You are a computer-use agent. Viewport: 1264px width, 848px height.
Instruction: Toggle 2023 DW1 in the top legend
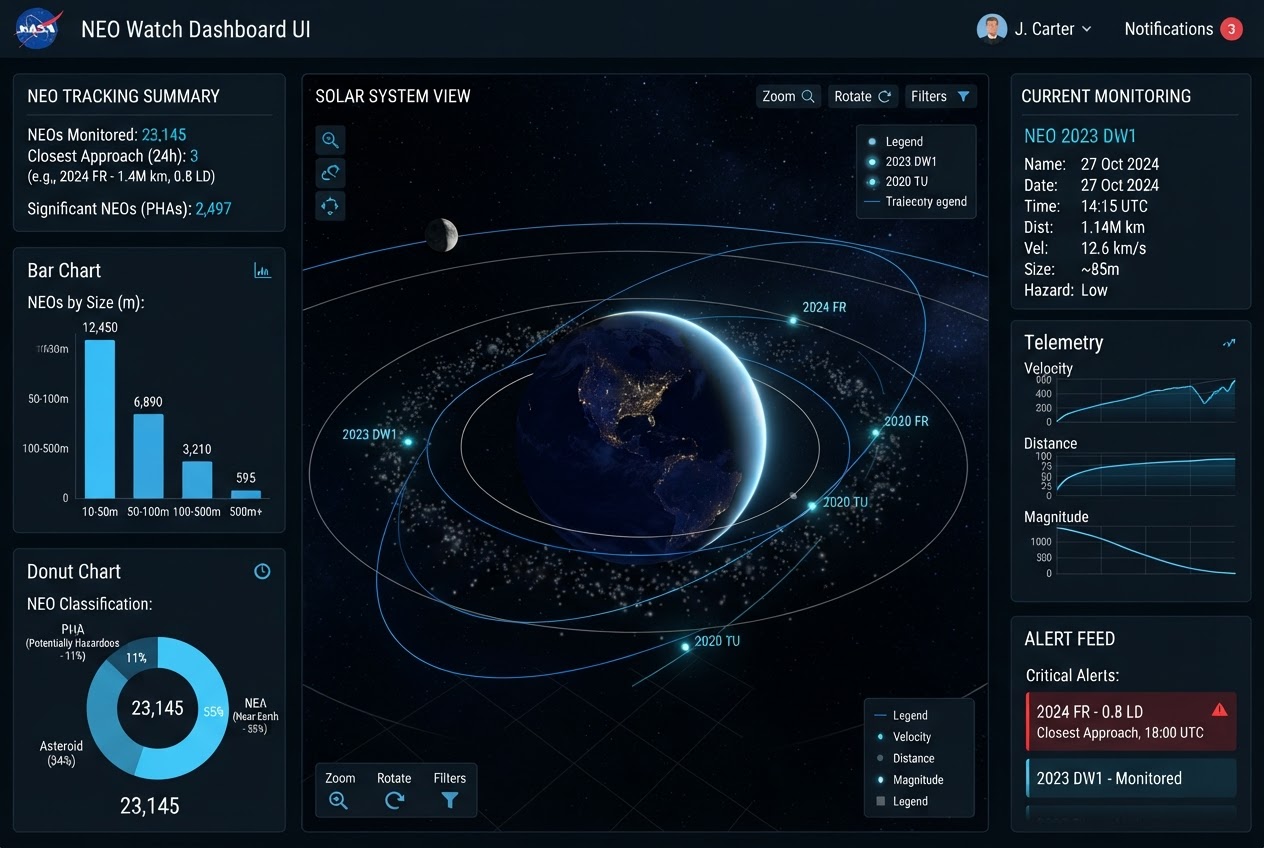[x=903, y=161]
